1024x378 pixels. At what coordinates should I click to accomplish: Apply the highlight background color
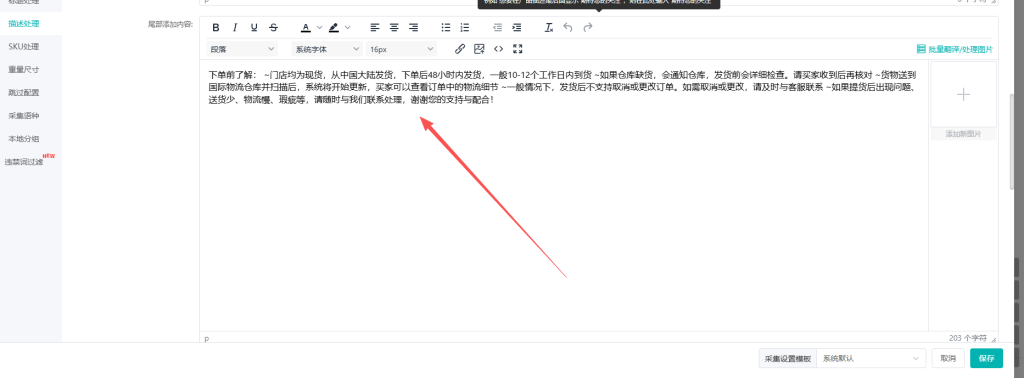click(x=334, y=27)
